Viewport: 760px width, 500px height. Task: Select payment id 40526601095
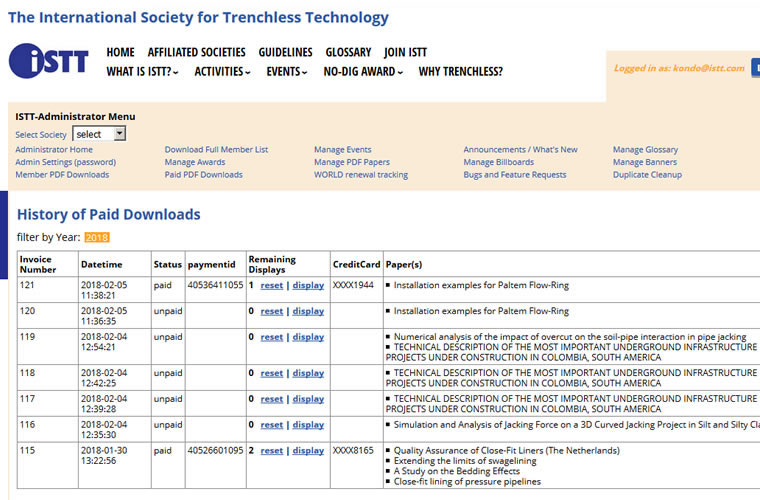(x=215, y=450)
